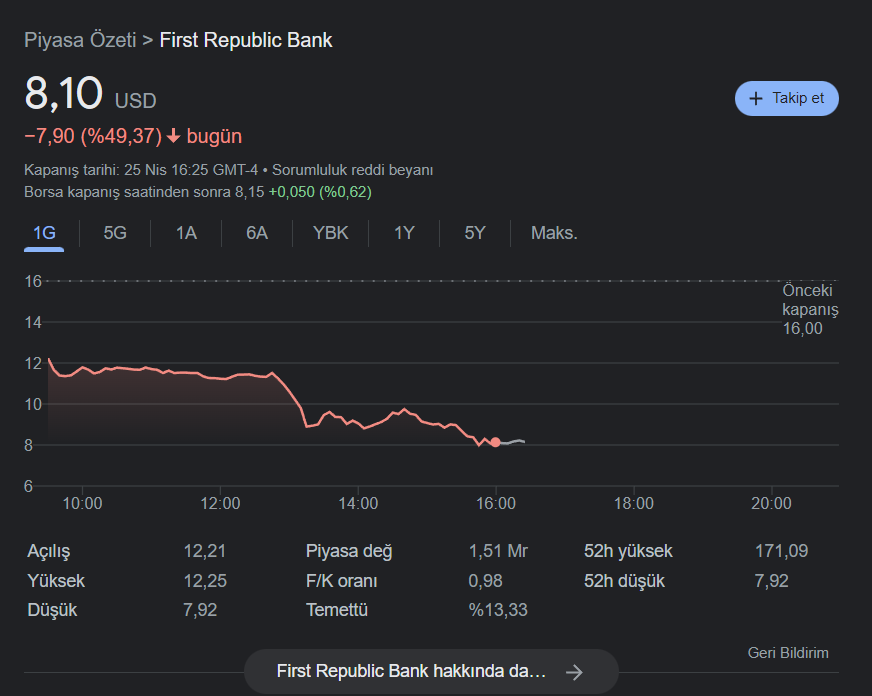This screenshot has width=872, height=696.
Task: Click the red closing dot on the chart
Action: point(495,442)
